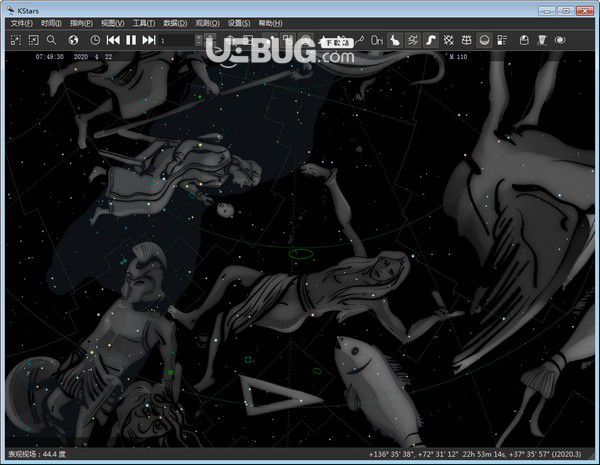Open the 指向(P) menu
The height and width of the screenshot is (465, 600).
coord(81,23)
